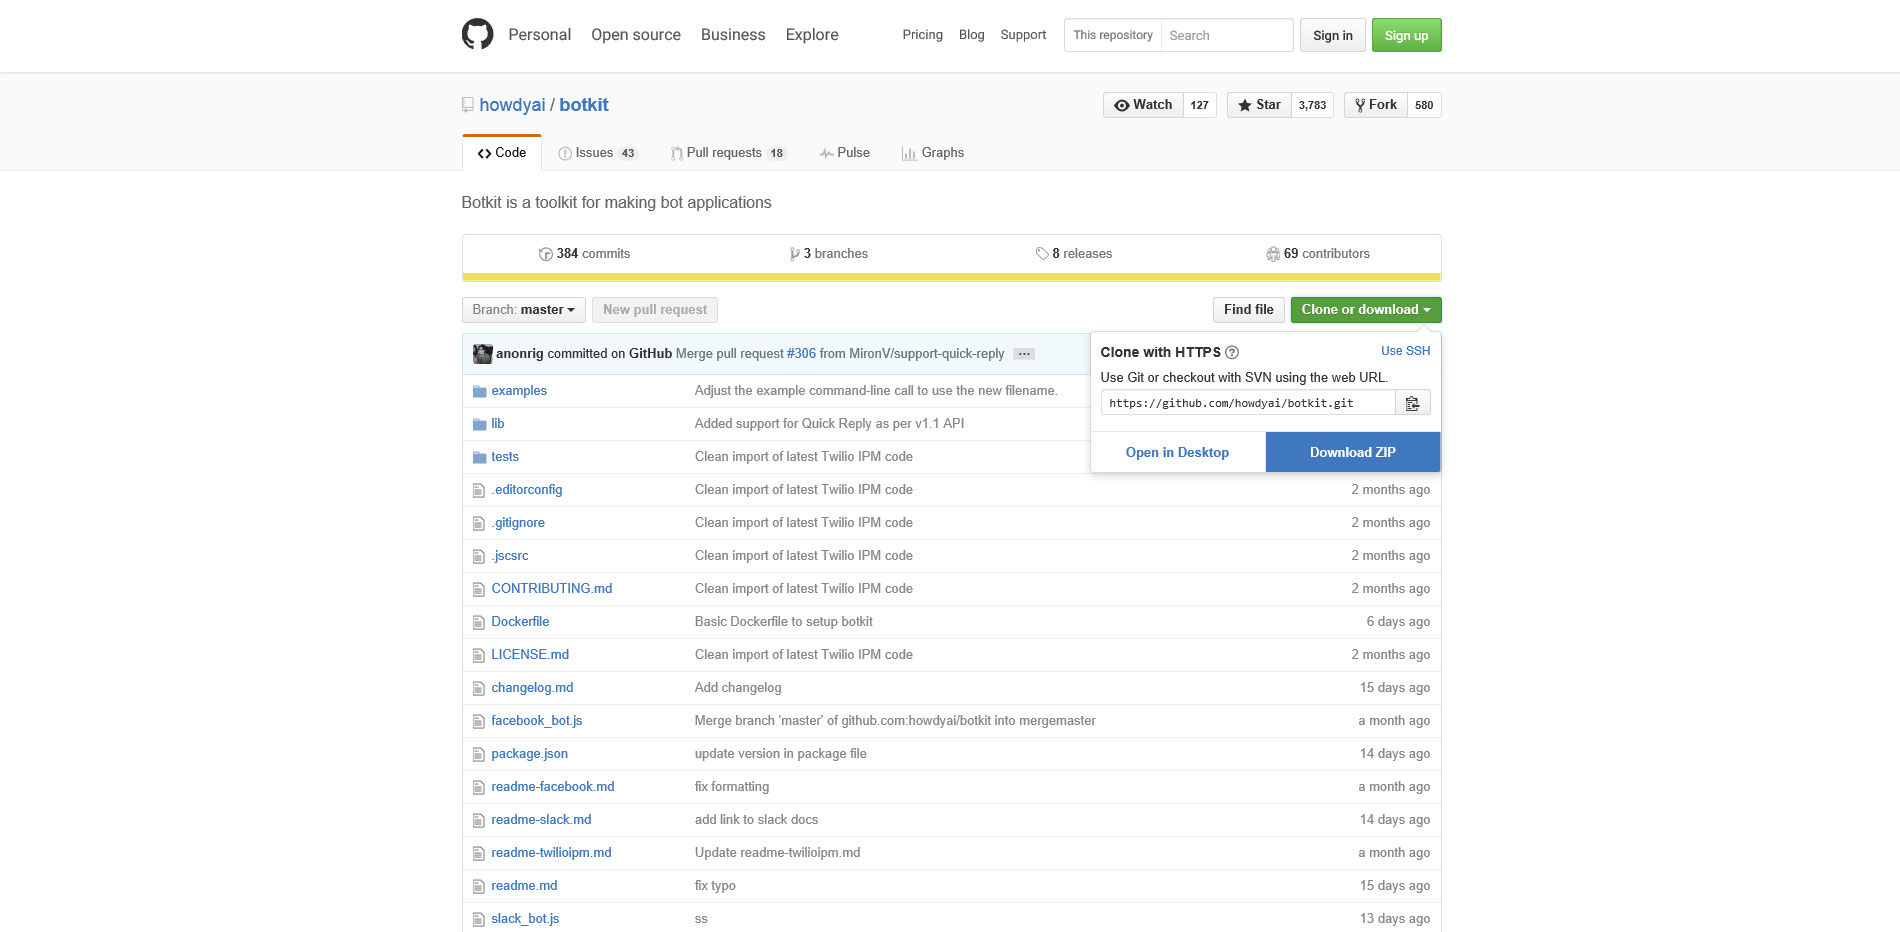The height and width of the screenshot is (932, 1900).
Task: Open the Clone or download dropdown
Action: (1365, 310)
